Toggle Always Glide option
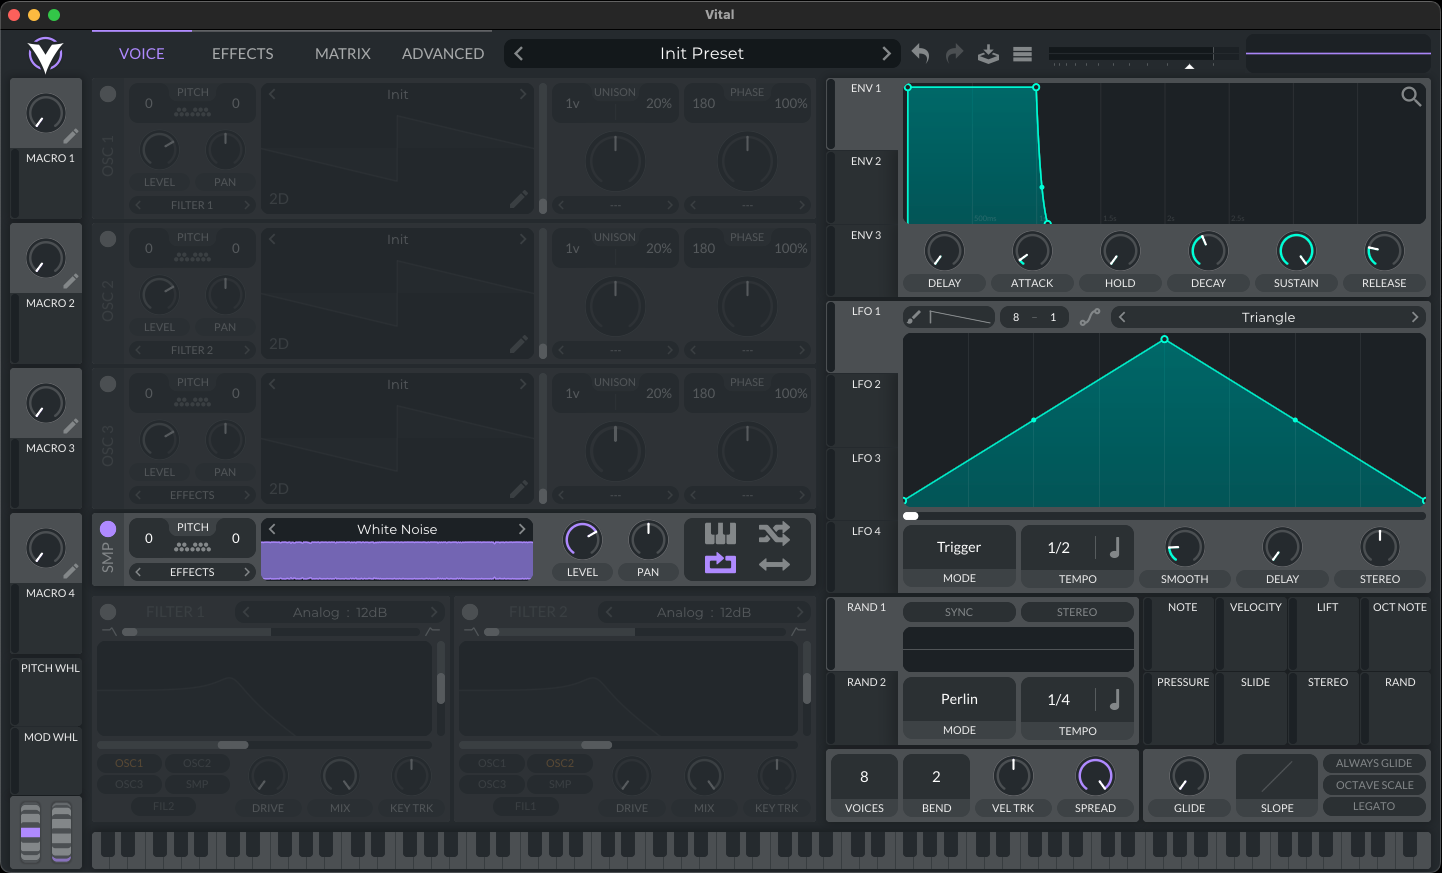This screenshot has height=873, width=1442. coord(1374,763)
